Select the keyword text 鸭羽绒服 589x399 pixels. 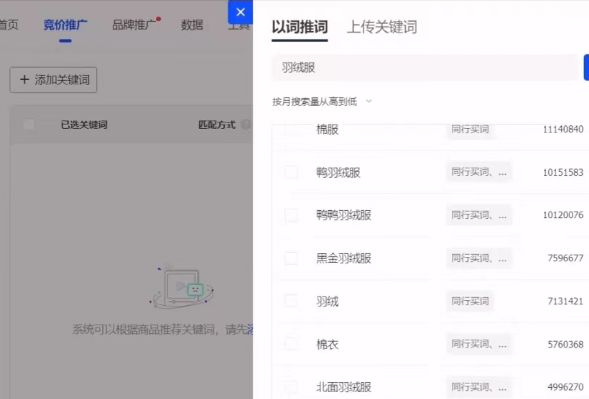338,172
